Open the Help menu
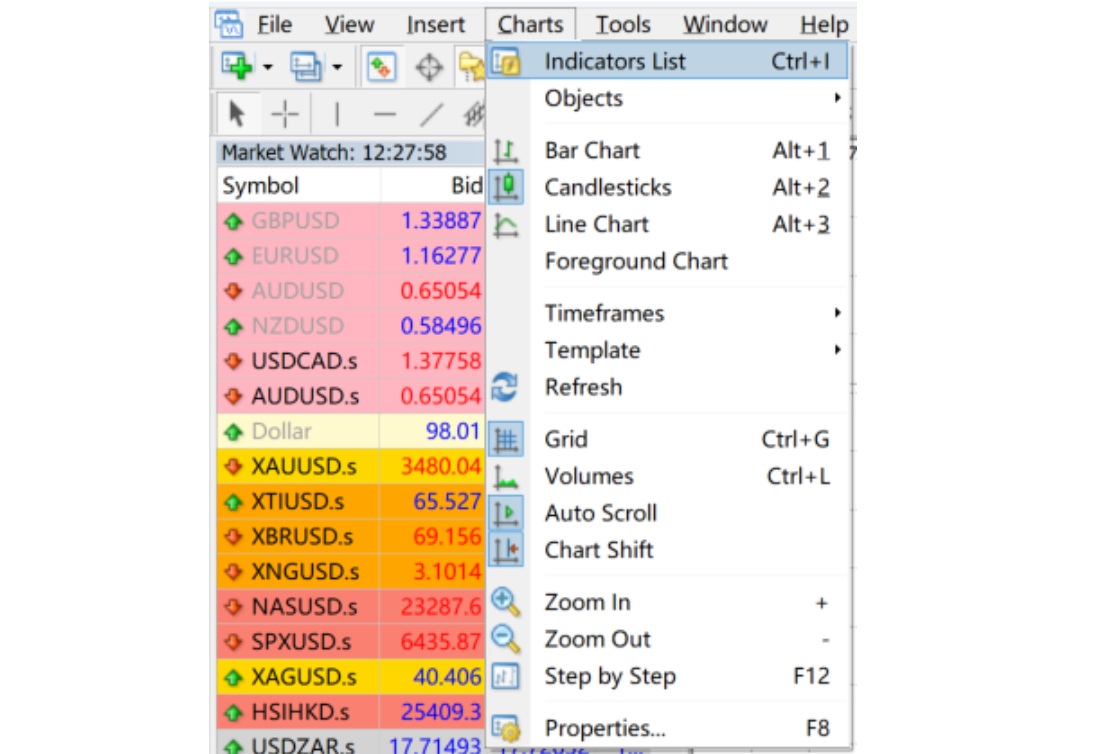The width and height of the screenshot is (1102, 754). [824, 25]
